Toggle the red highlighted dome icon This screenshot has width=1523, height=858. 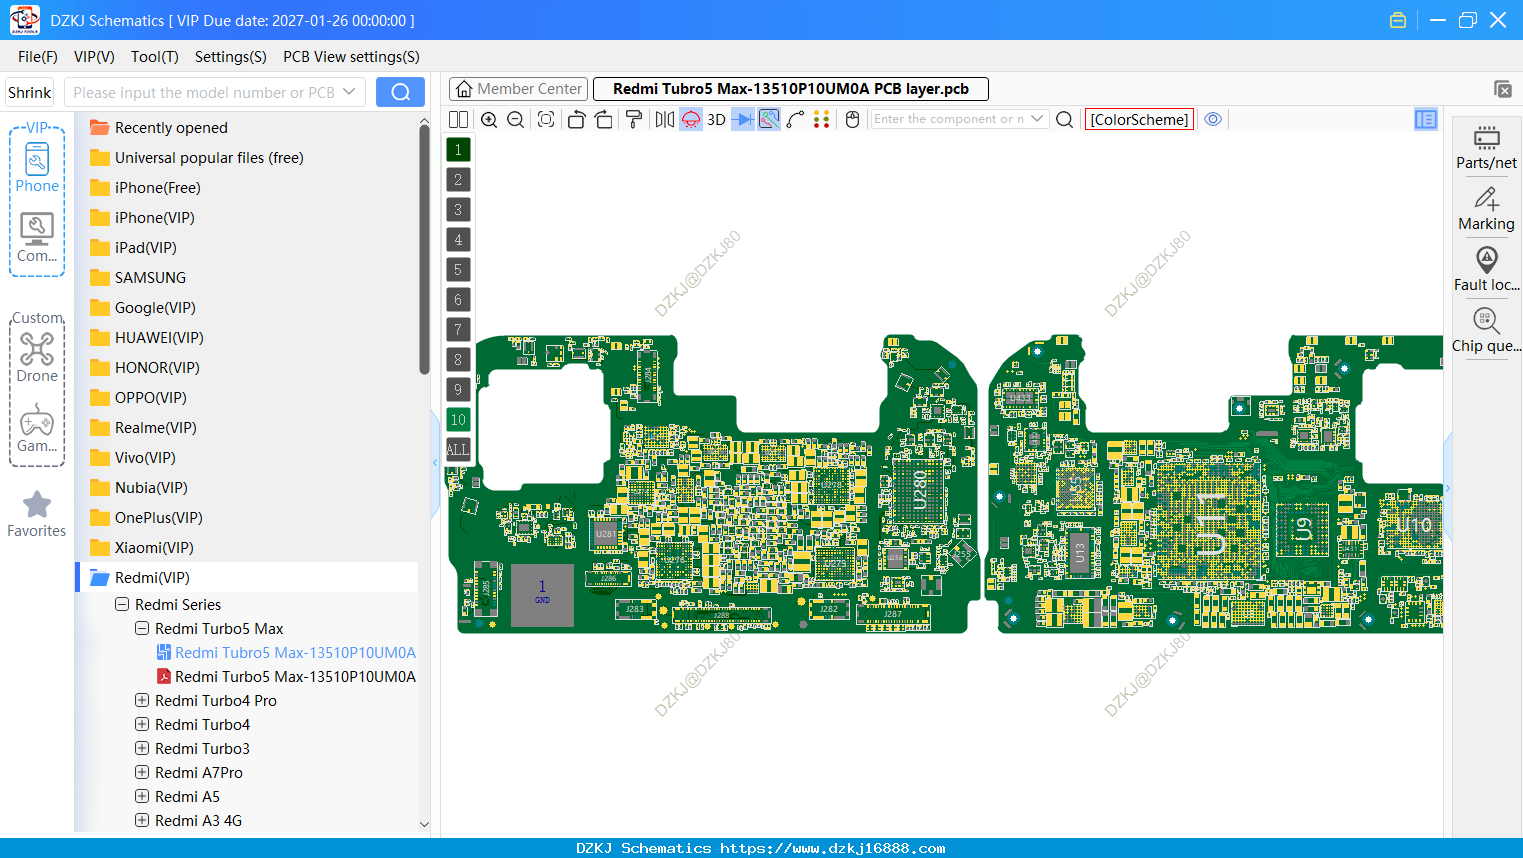[691, 119]
